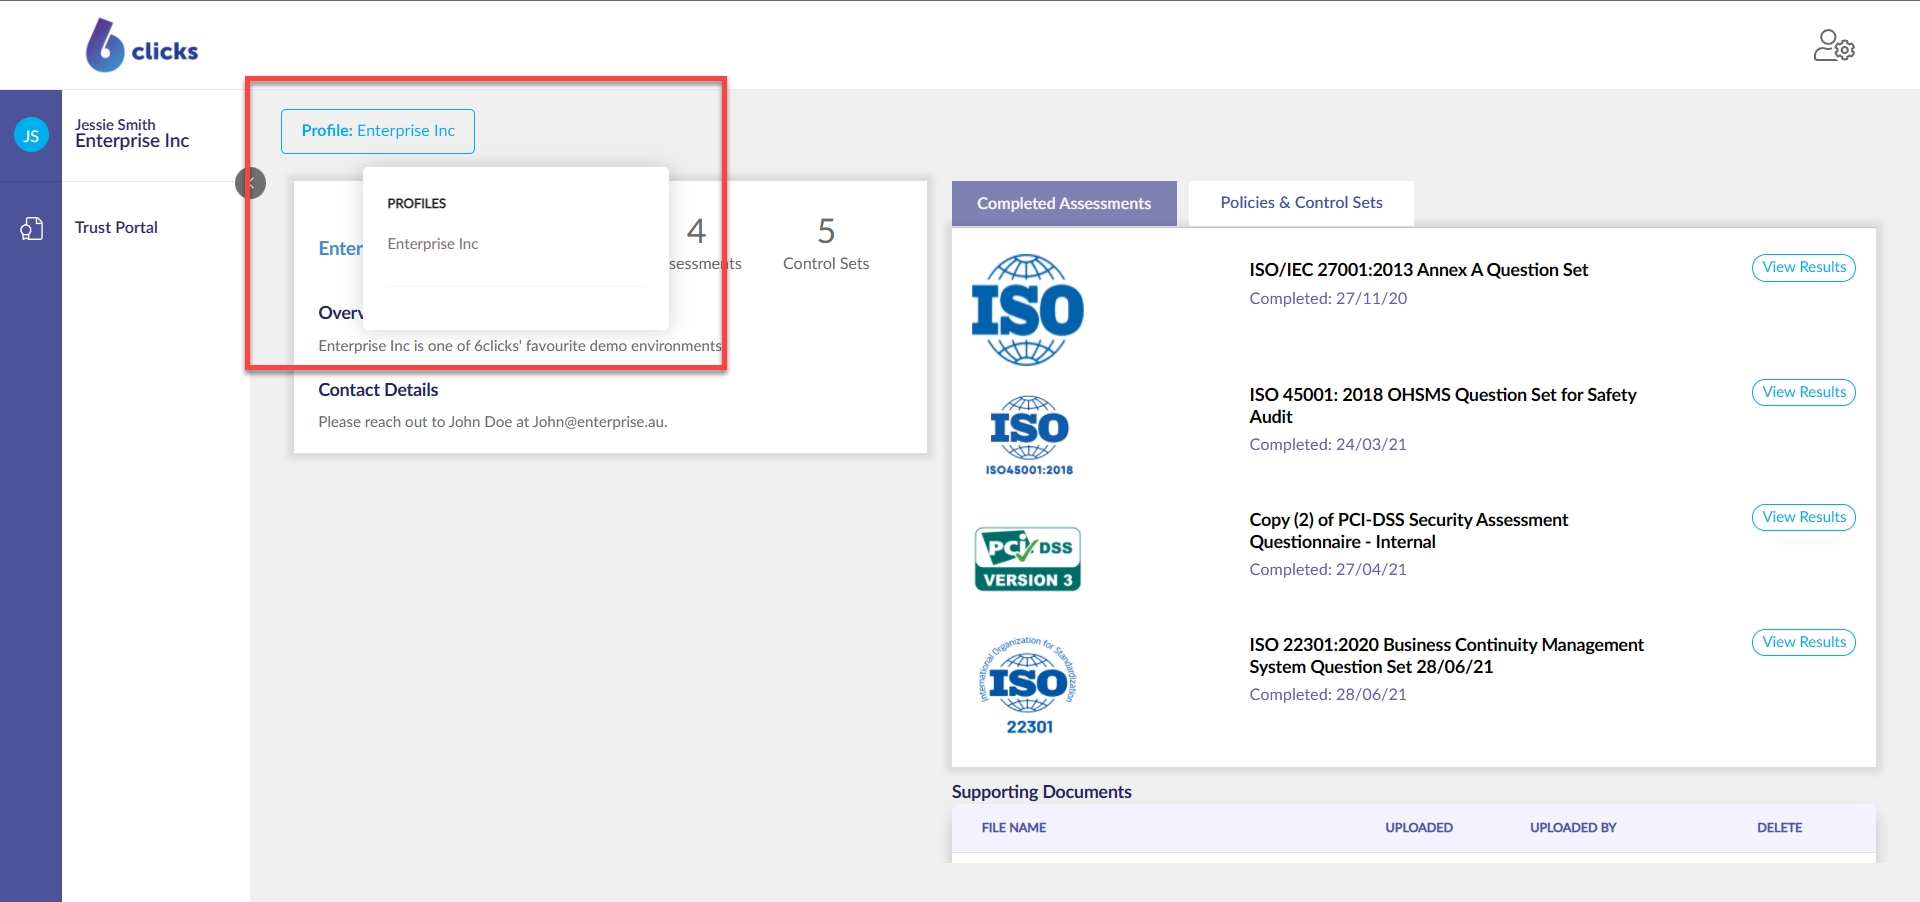
Task: Open Trust Portal menu item
Action: 116,228
